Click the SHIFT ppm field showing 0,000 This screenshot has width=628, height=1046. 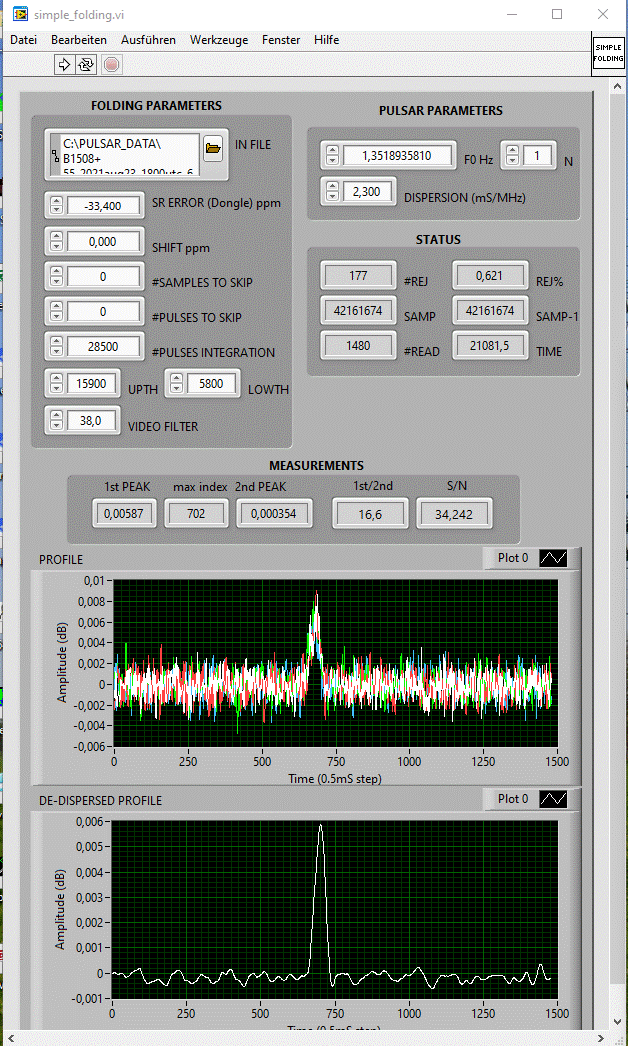pyautogui.click(x=103, y=241)
